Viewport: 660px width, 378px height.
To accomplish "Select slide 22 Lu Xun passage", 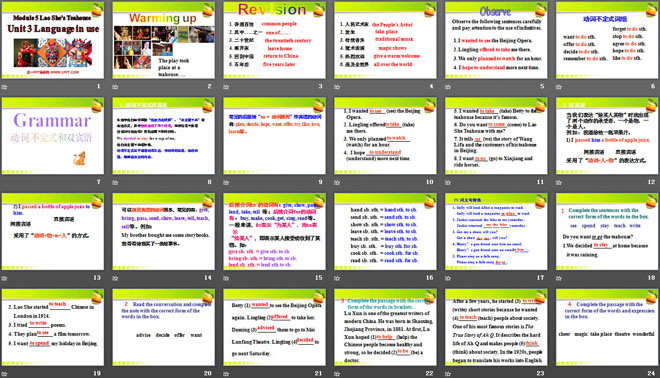I will point(385,327).
